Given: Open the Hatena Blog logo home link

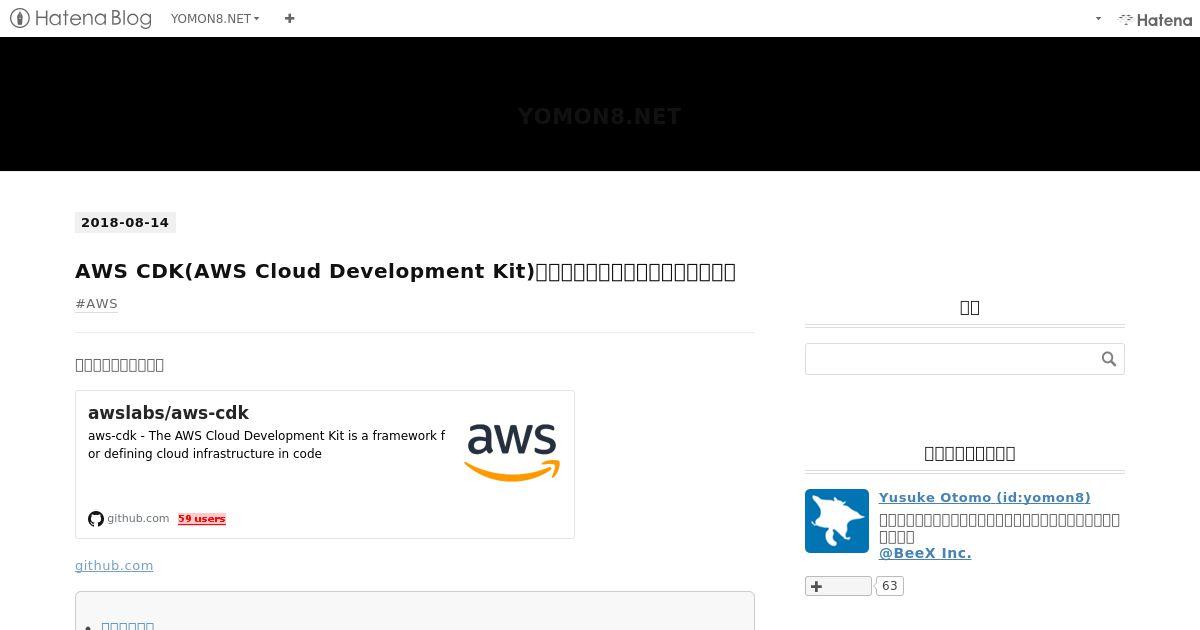Looking at the screenshot, I should point(81,18).
